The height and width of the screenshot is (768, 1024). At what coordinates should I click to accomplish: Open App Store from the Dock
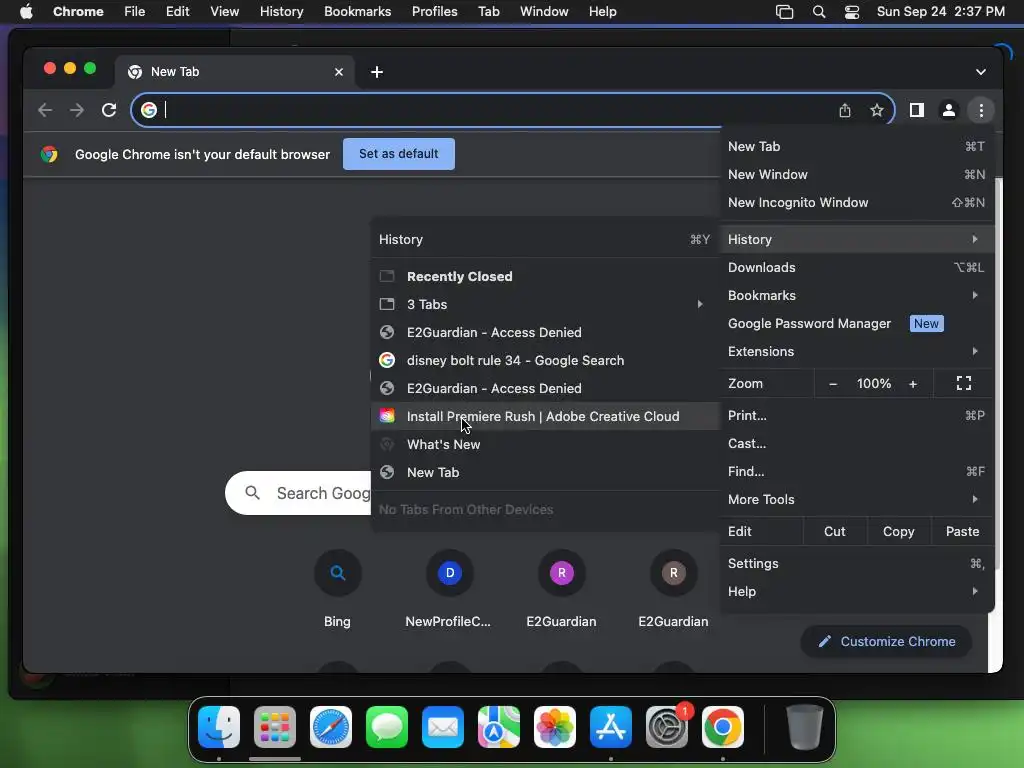(x=611, y=727)
